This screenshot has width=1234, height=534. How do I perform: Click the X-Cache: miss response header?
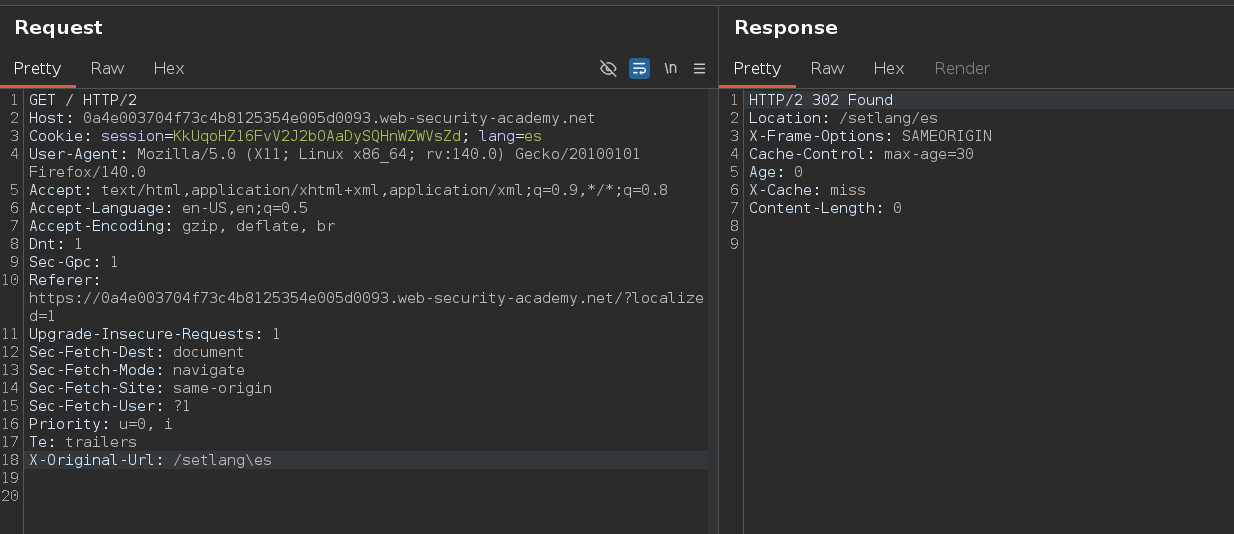(808, 190)
